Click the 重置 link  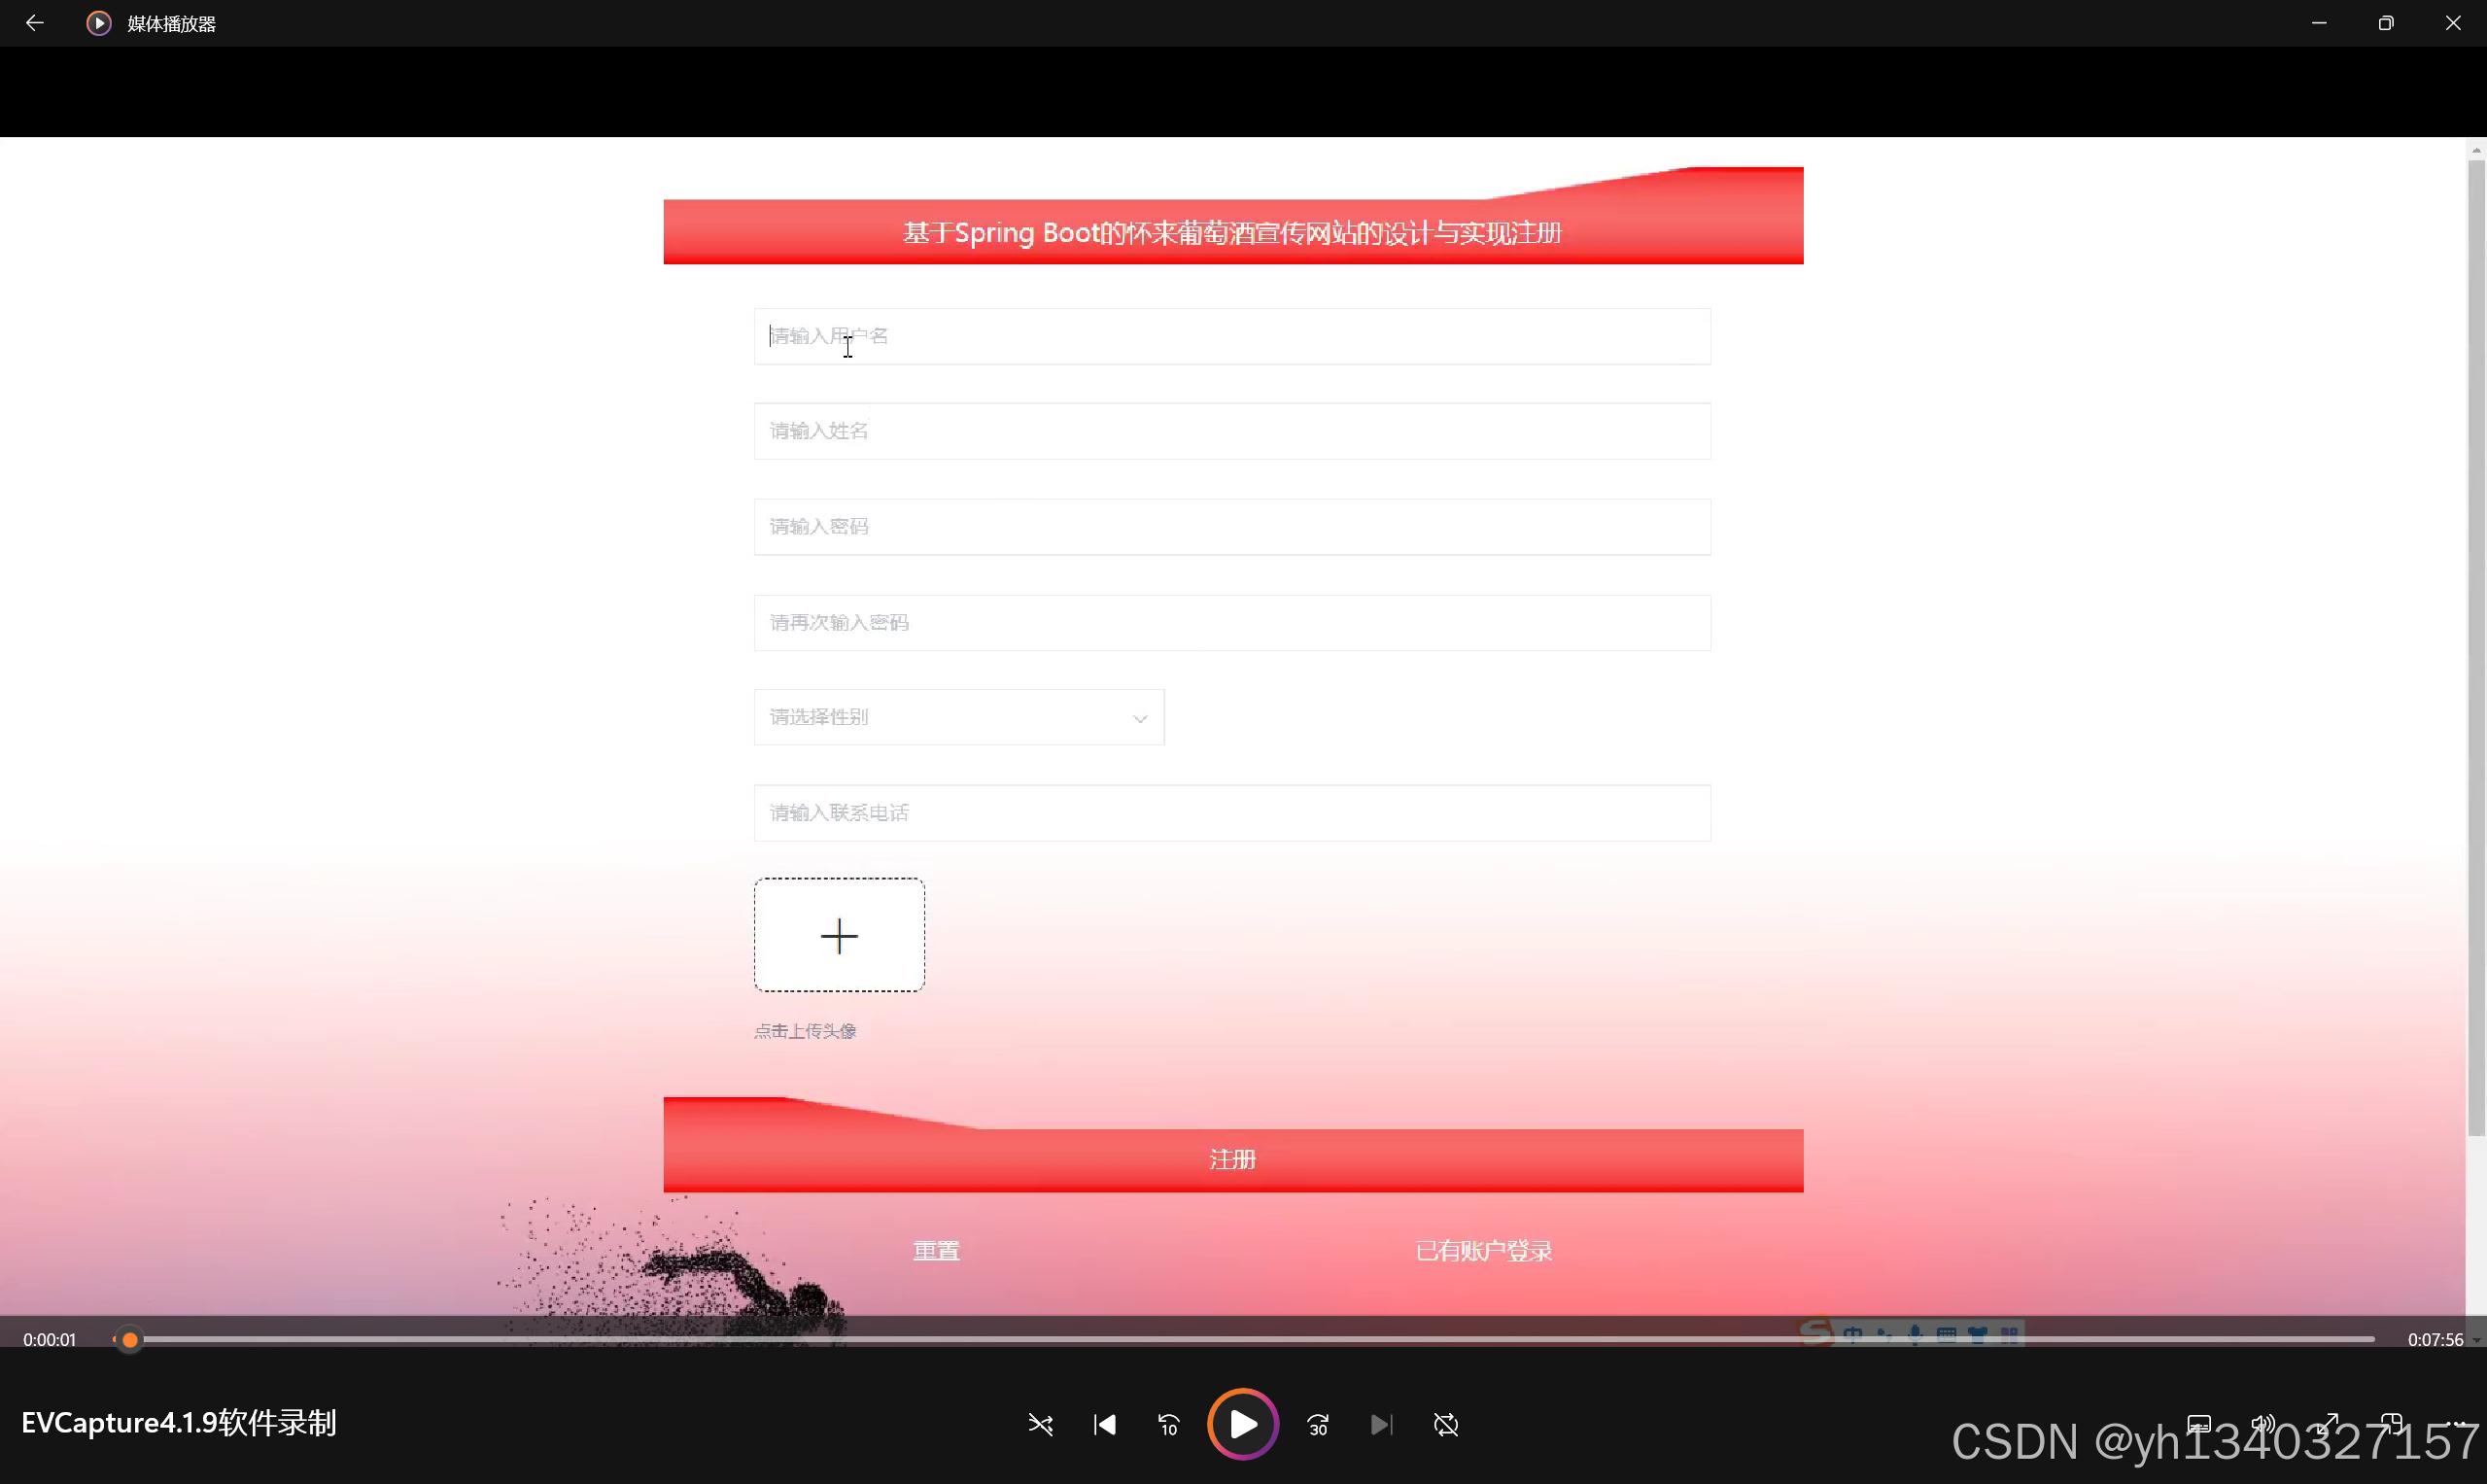coord(936,1250)
